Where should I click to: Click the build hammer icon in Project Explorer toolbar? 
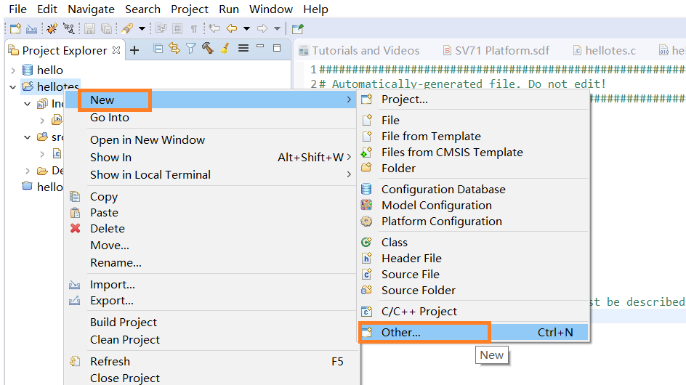(x=207, y=48)
